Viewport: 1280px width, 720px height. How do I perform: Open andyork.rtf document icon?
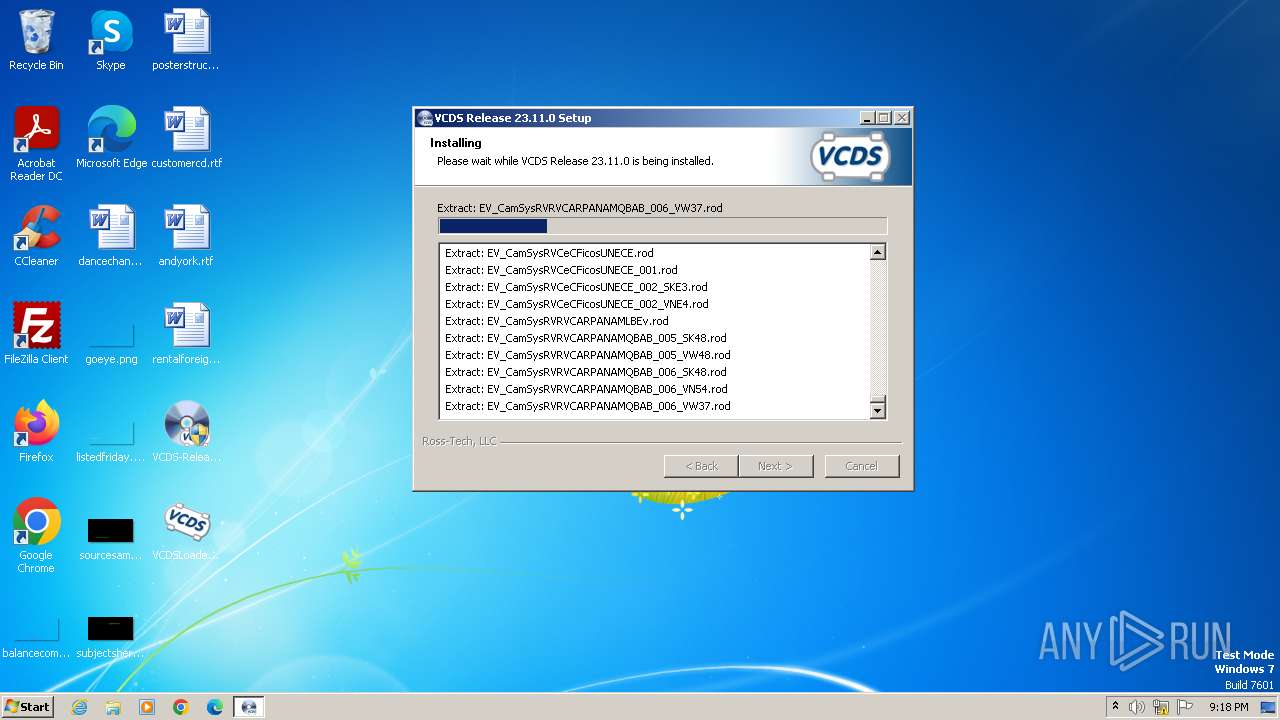(186, 236)
